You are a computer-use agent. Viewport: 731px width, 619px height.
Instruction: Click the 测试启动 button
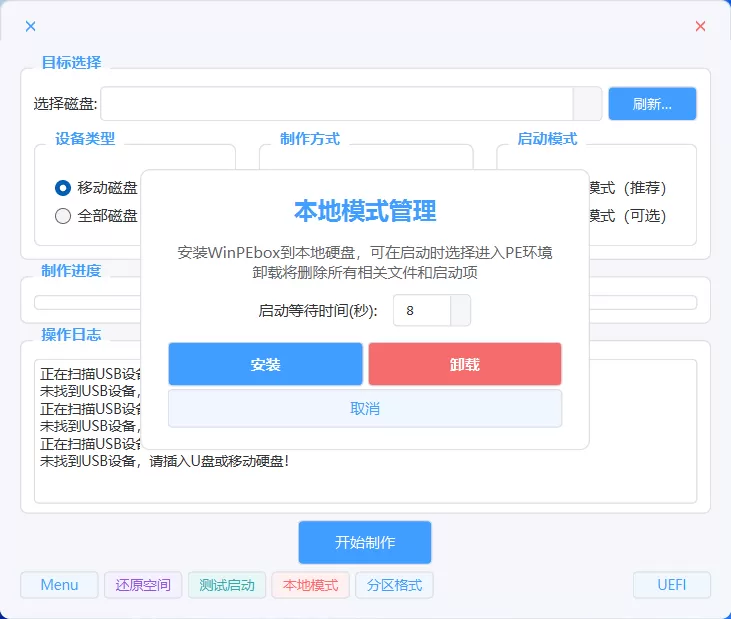click(227, 585)
